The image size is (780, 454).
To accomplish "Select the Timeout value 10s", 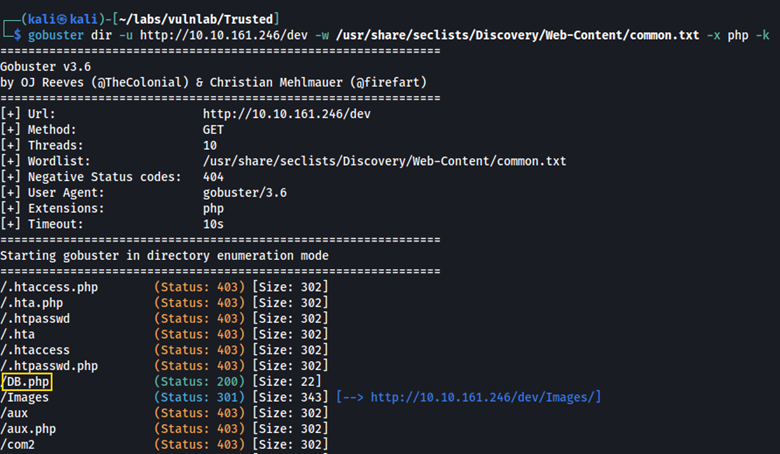I will pyautogui.click(x=213, y=224).
